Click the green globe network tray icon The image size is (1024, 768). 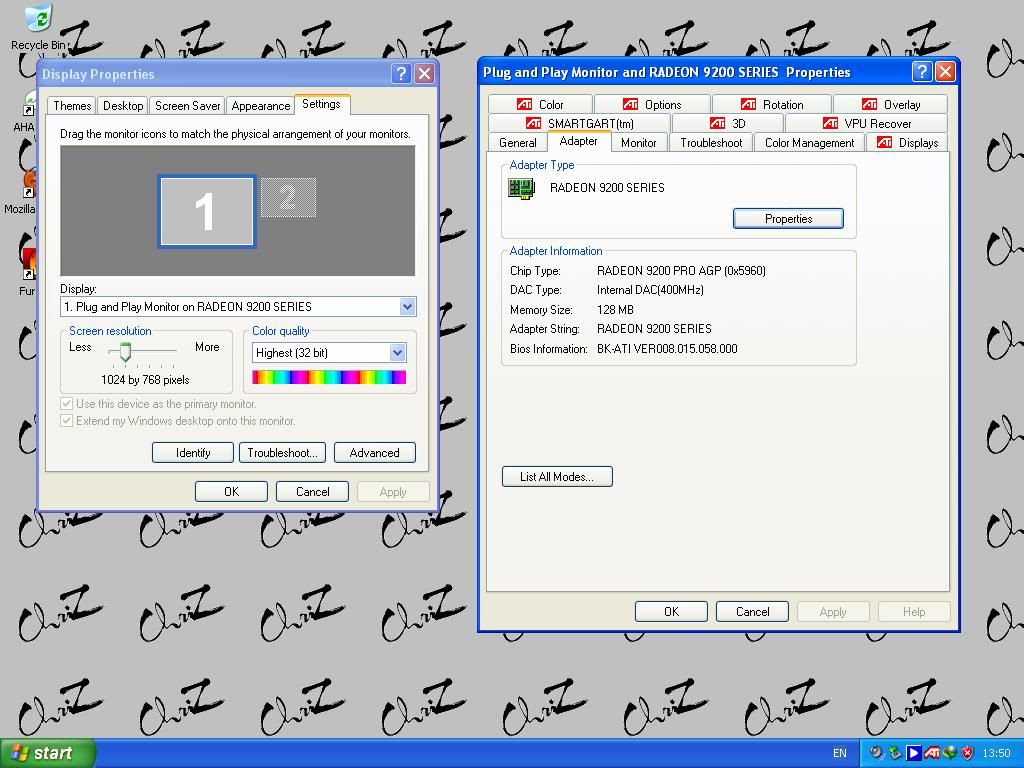tap(950, 753)
